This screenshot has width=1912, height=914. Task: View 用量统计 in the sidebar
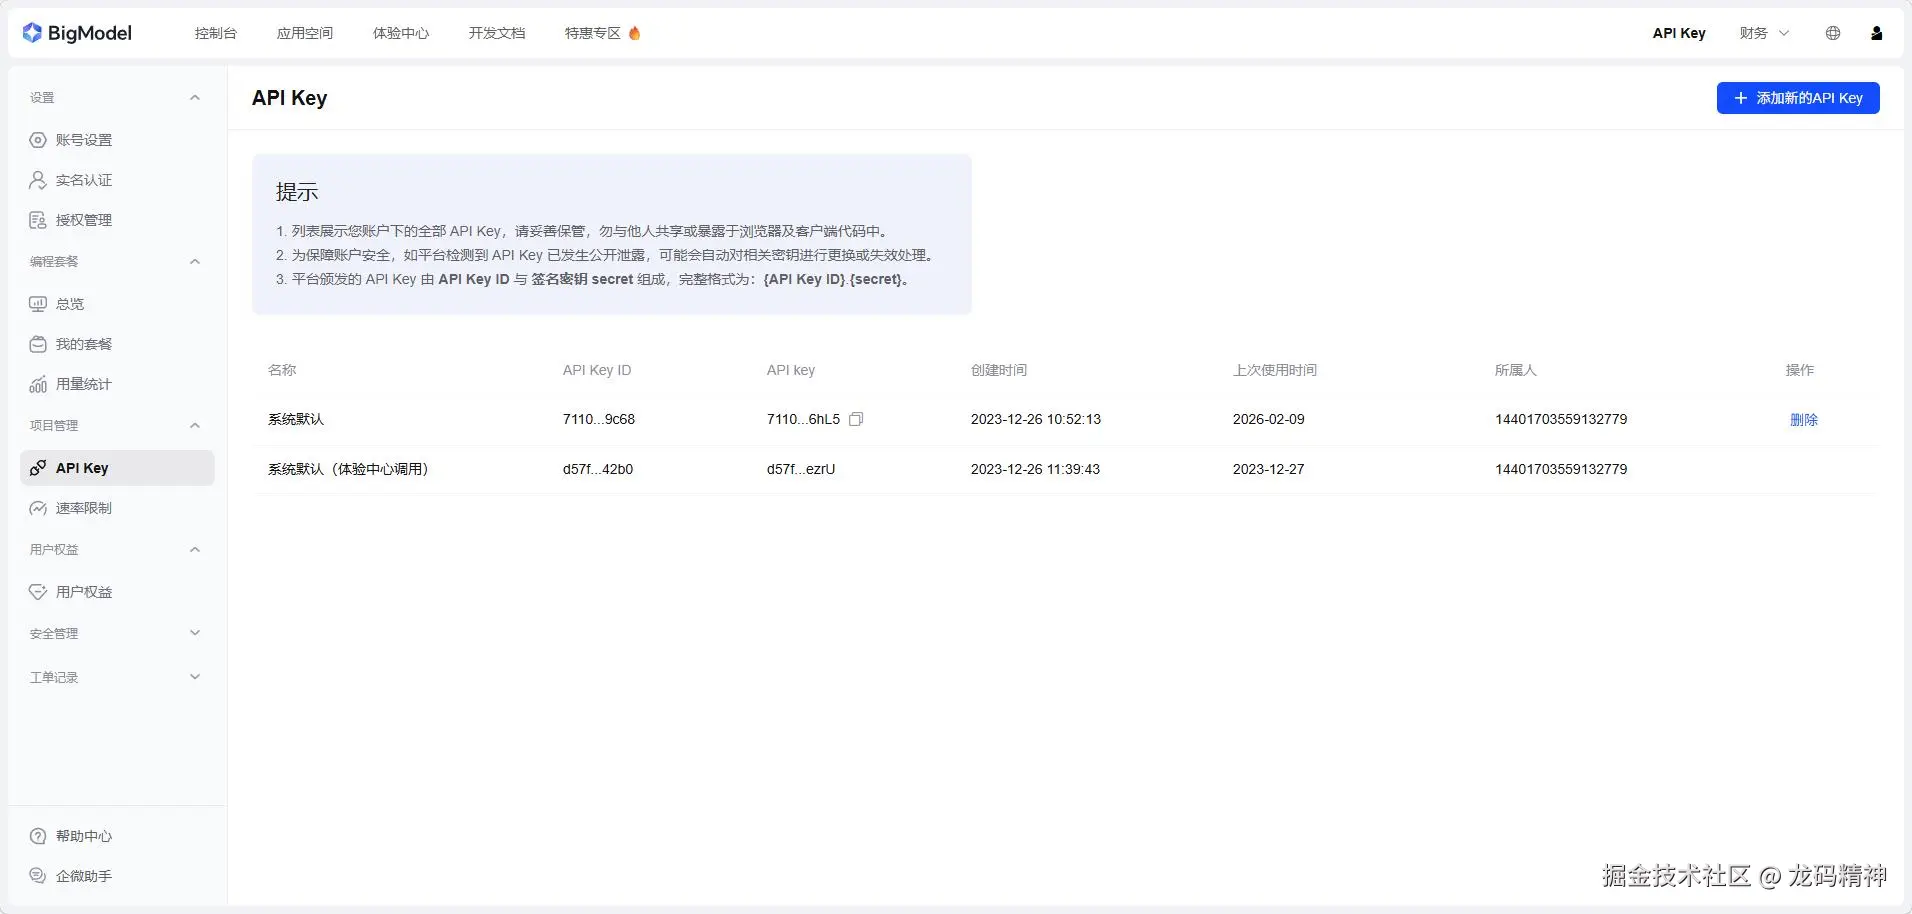coord(84,384)
